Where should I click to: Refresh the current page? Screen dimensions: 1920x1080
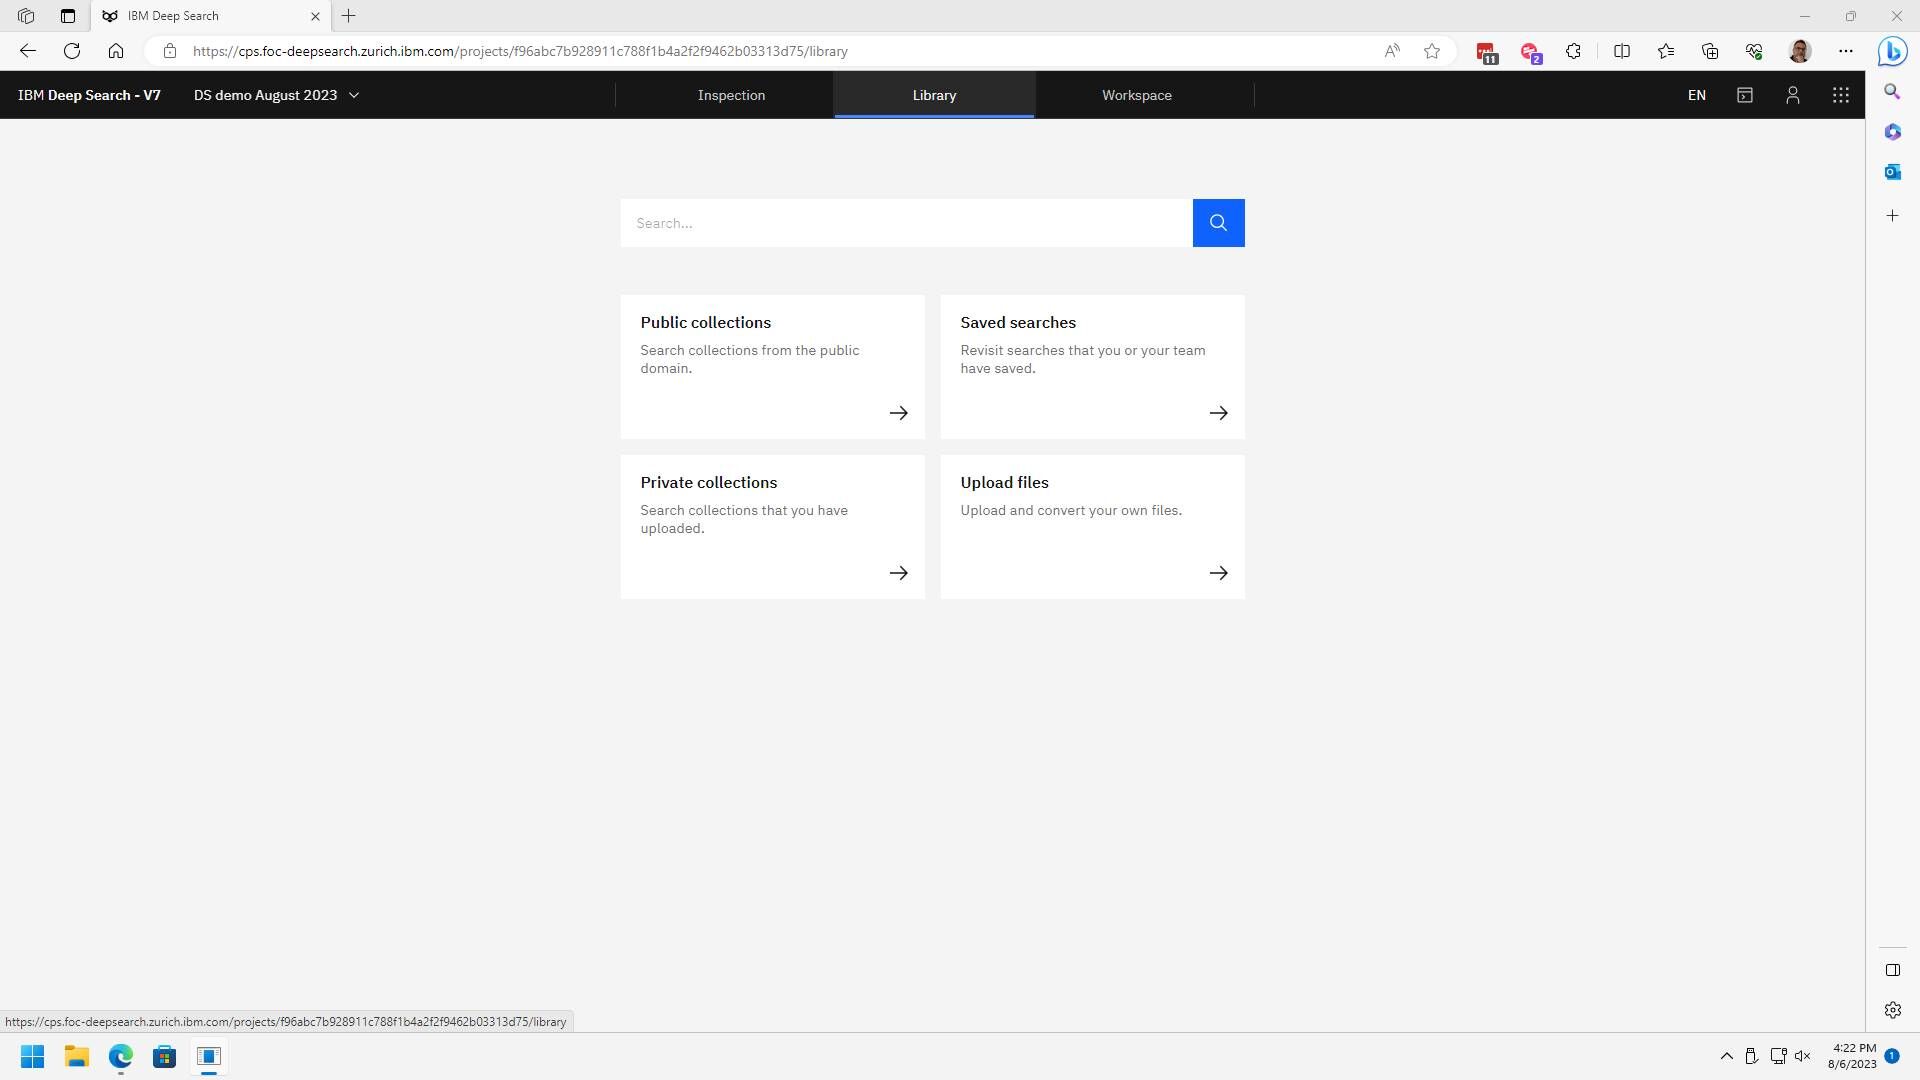pos(72,51)
